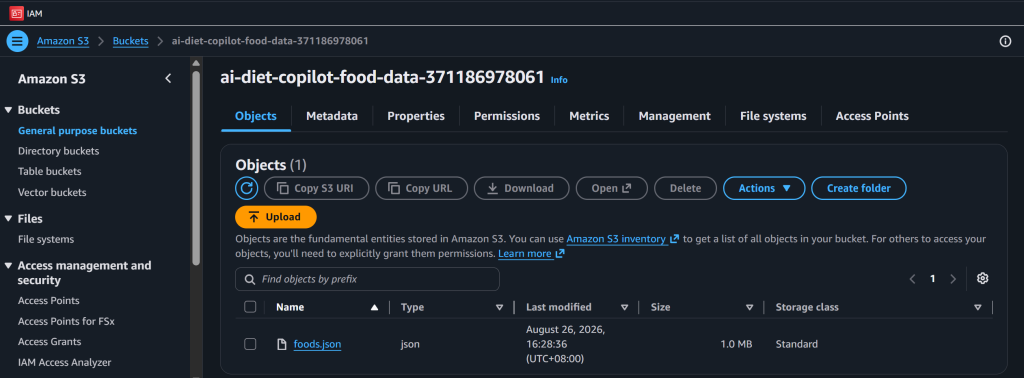
Task: Open the Type column sort dropdown
Action: [500, 307]
